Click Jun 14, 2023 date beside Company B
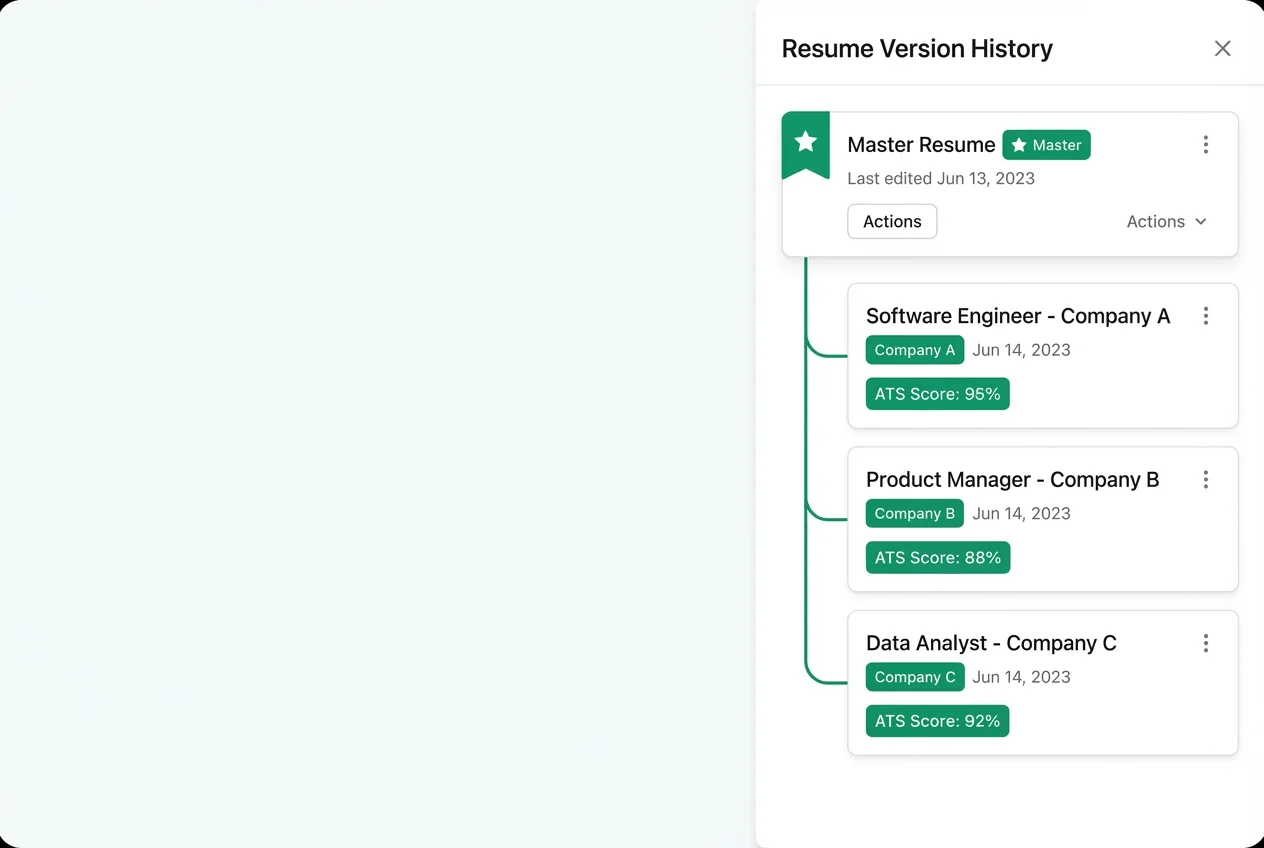 click(x=1021, y=514)
